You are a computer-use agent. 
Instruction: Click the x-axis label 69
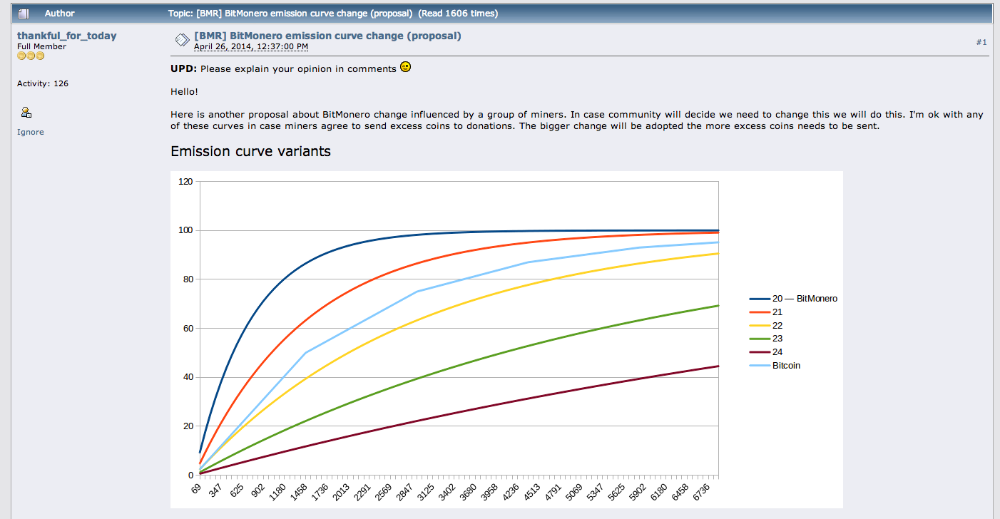pos(196,488)
